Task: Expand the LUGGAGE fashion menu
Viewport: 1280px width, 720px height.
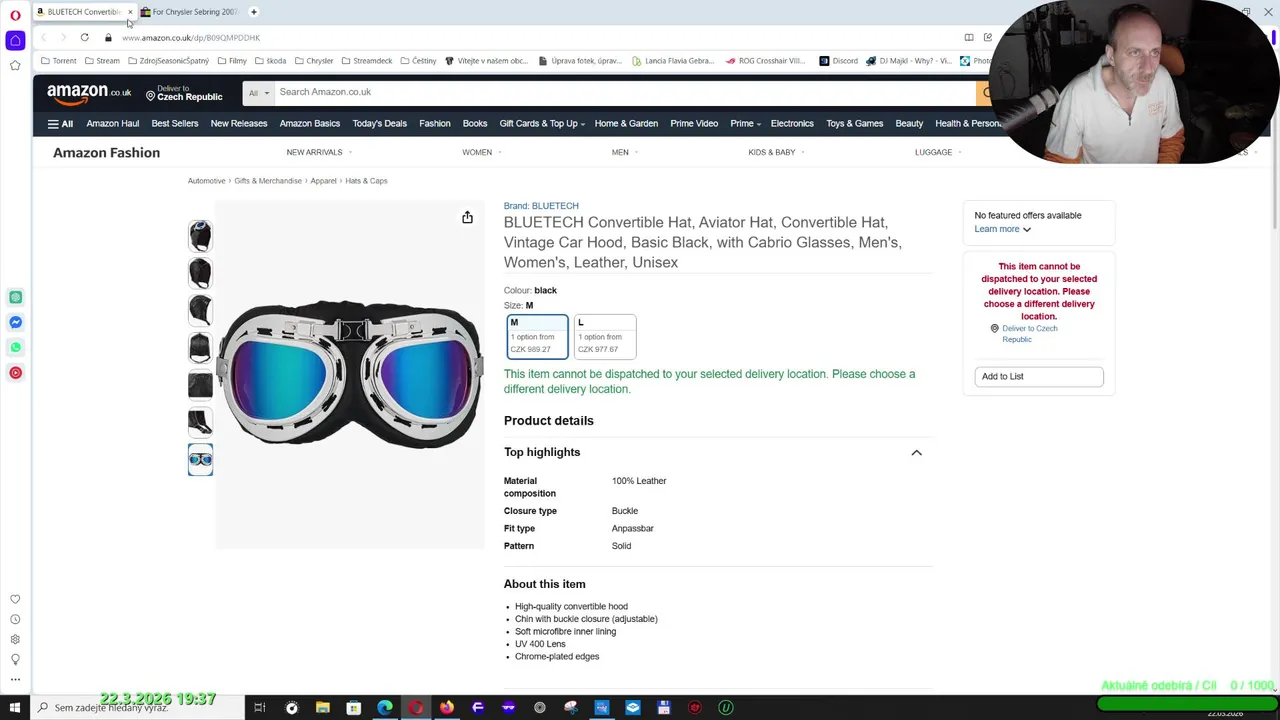Action: [x=938, y=152]
